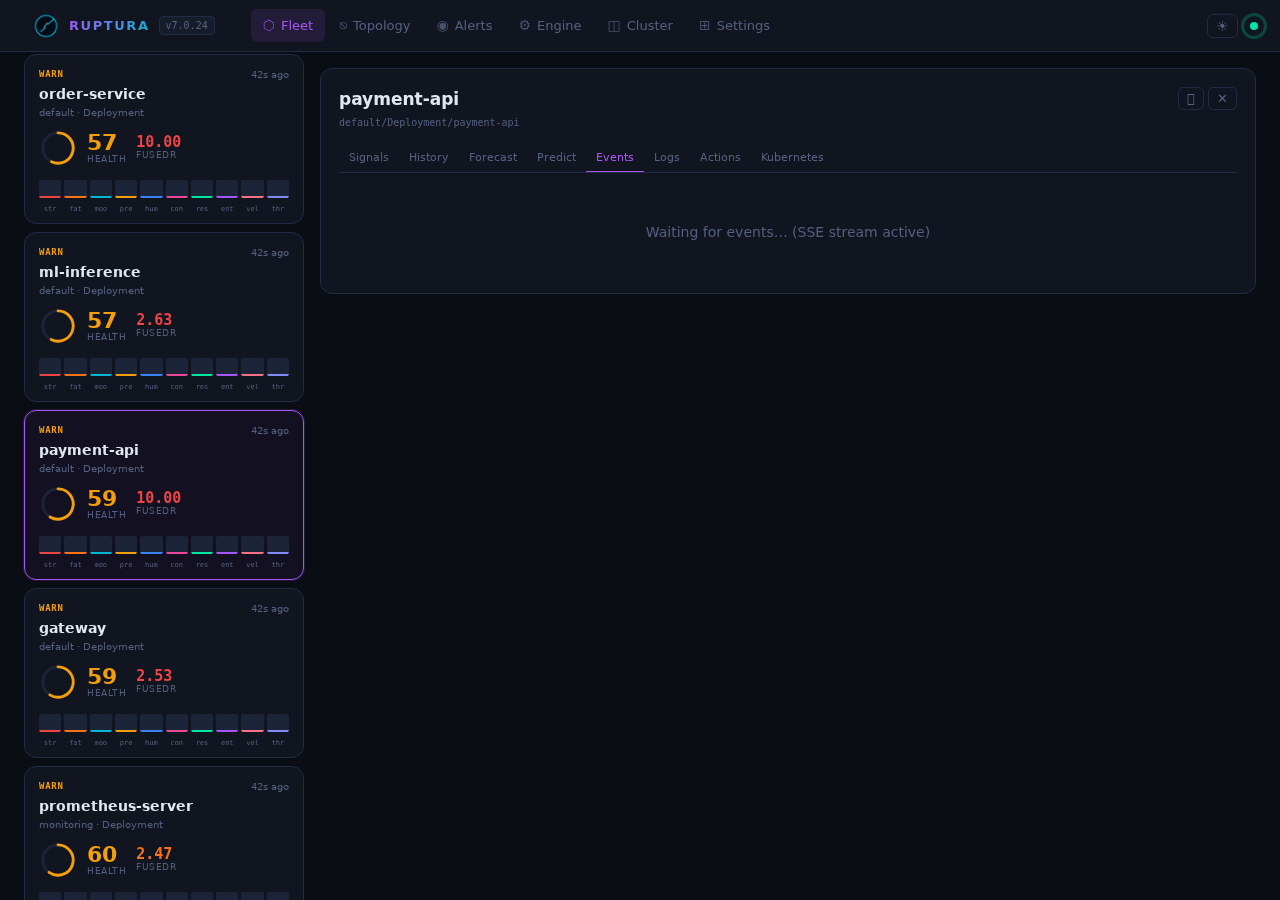Open the gateway workload card
Screen dimensions: 1280x900
[x=164, y=673]
